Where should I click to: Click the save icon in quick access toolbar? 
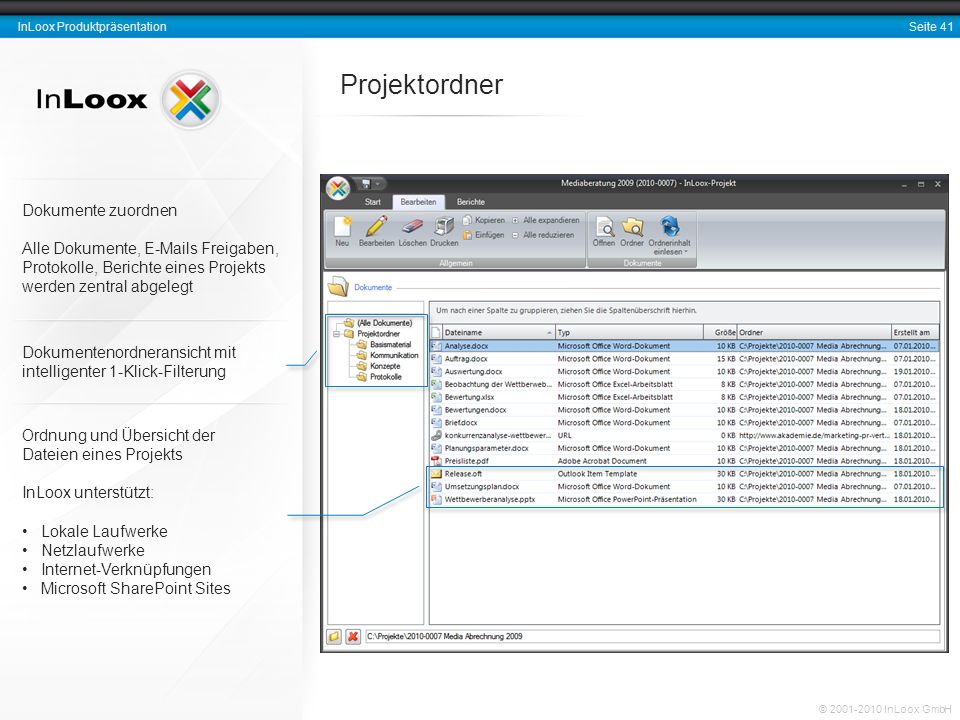[366, 184]
